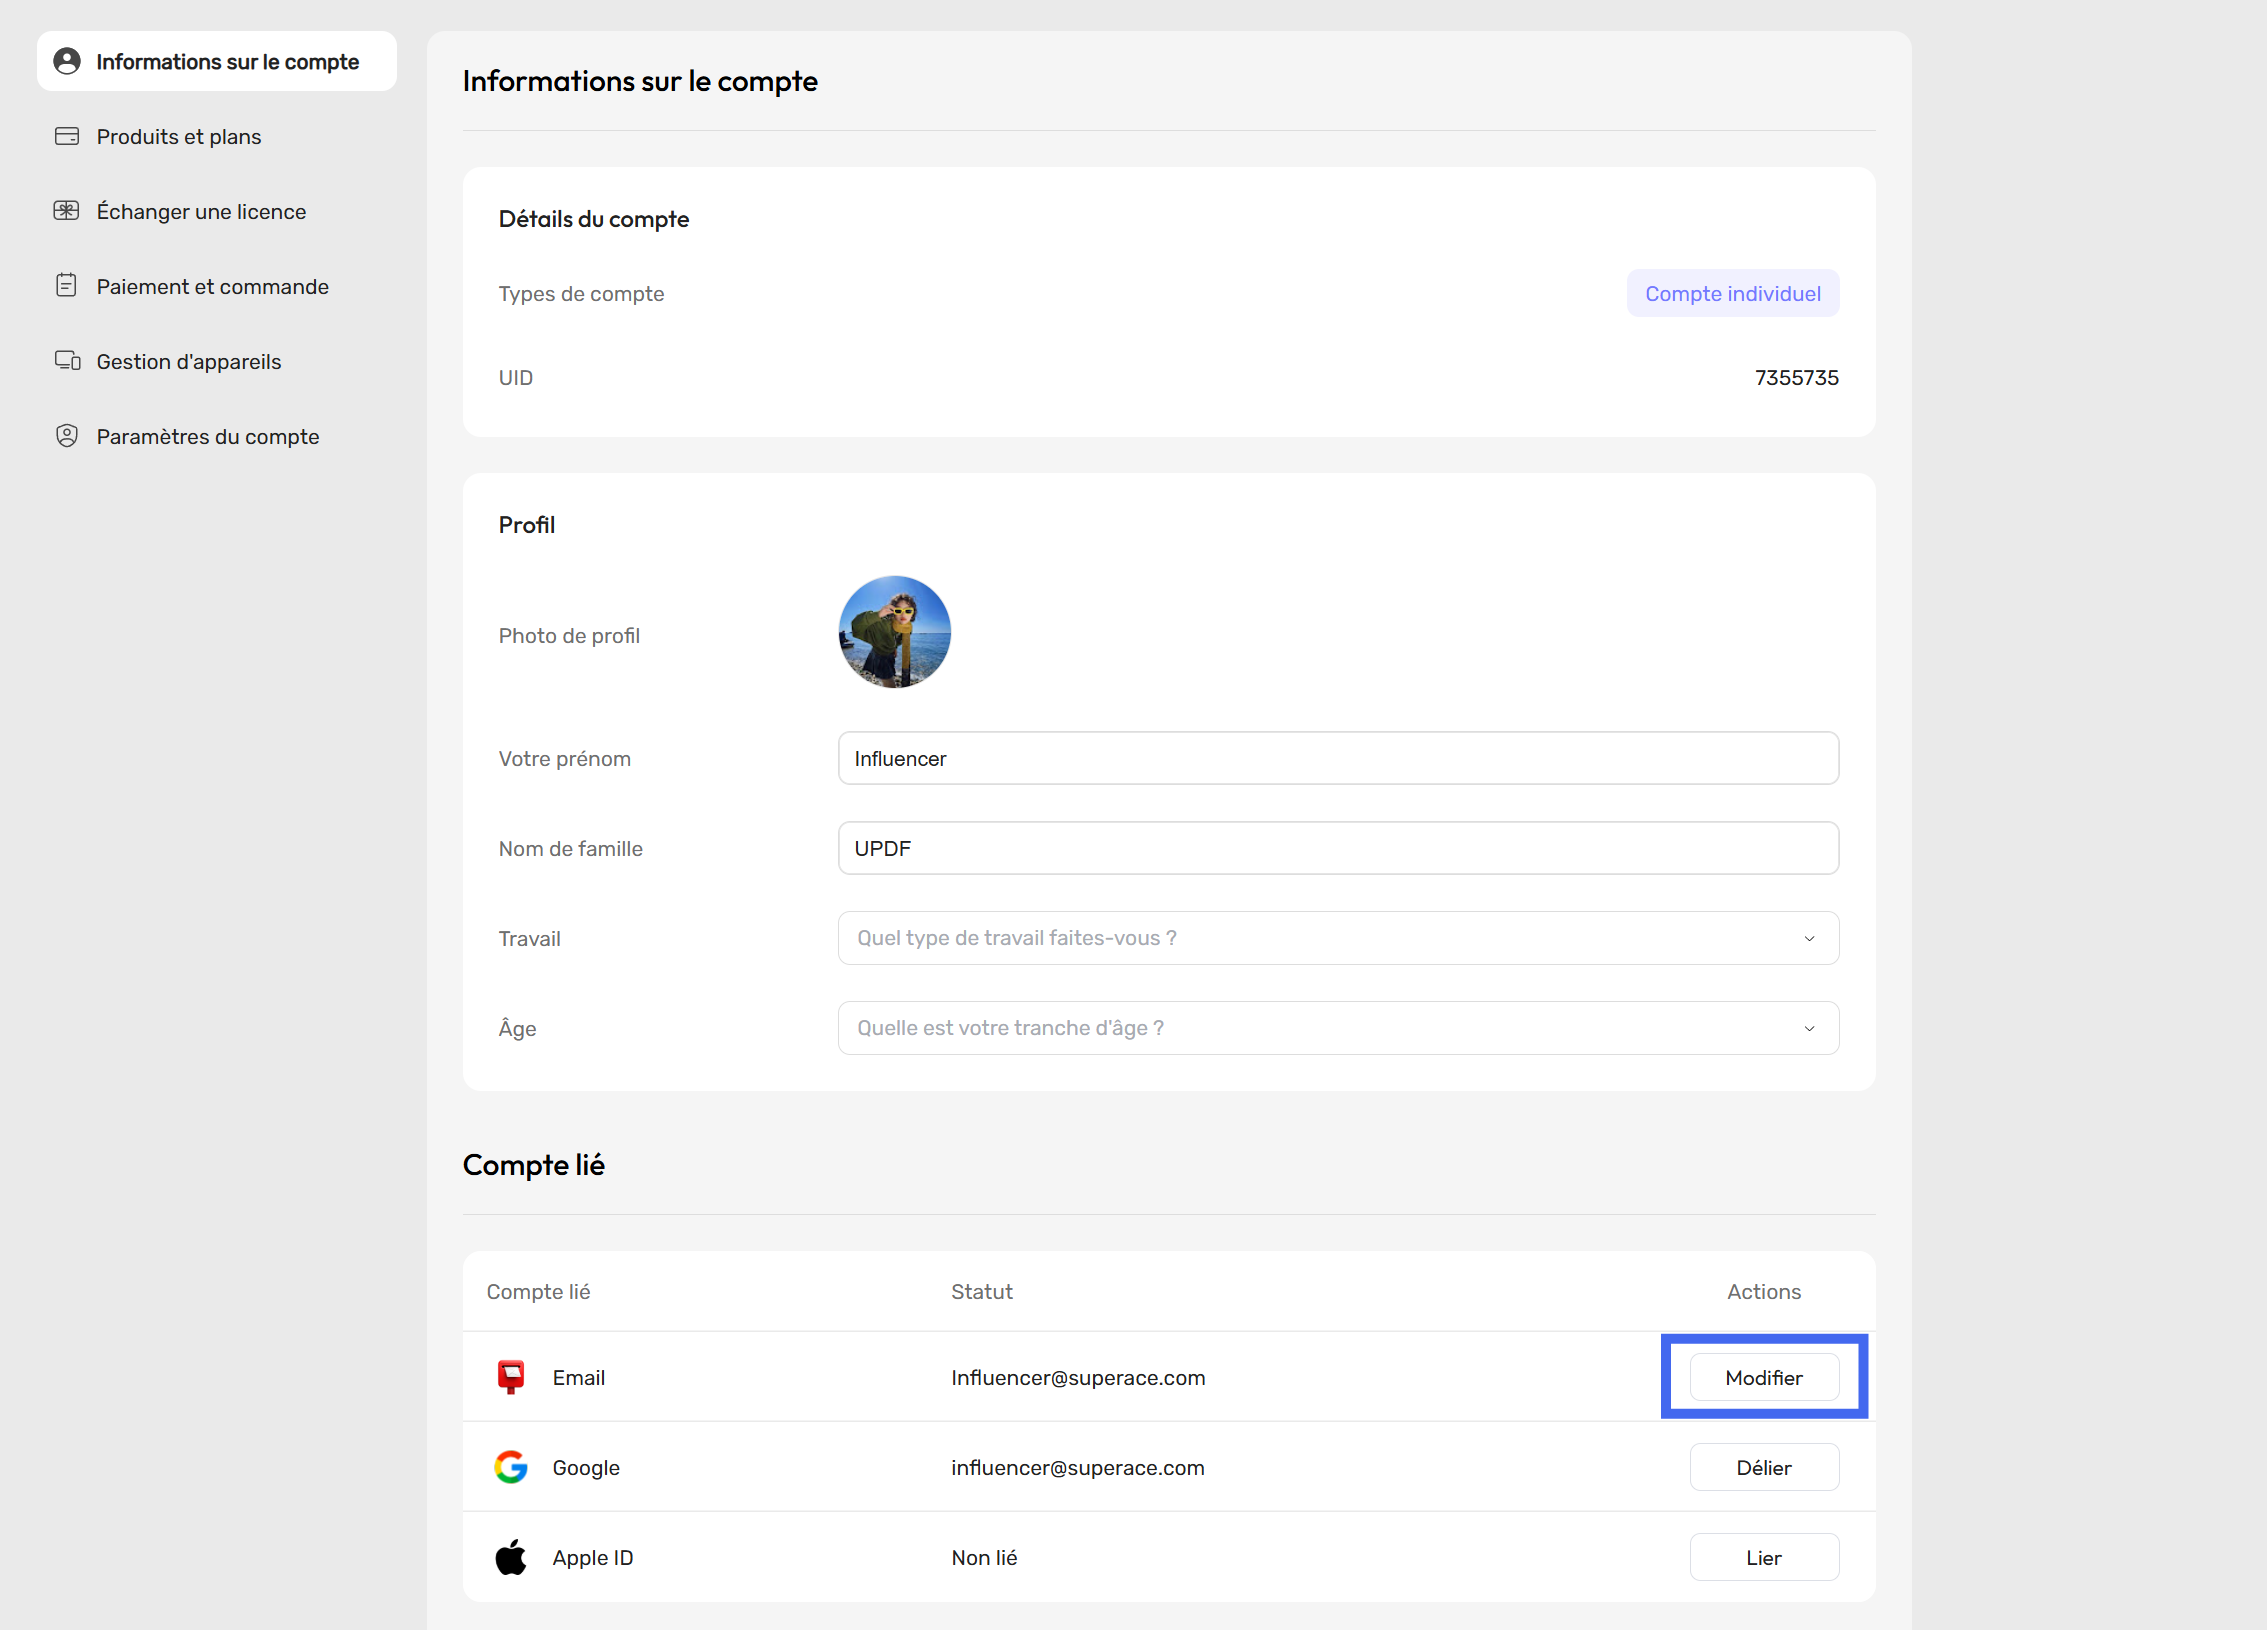2267x1630 pixels.
Task: Click the Photo de profil label
Action: pyautogui.click(x=569, y=635)
